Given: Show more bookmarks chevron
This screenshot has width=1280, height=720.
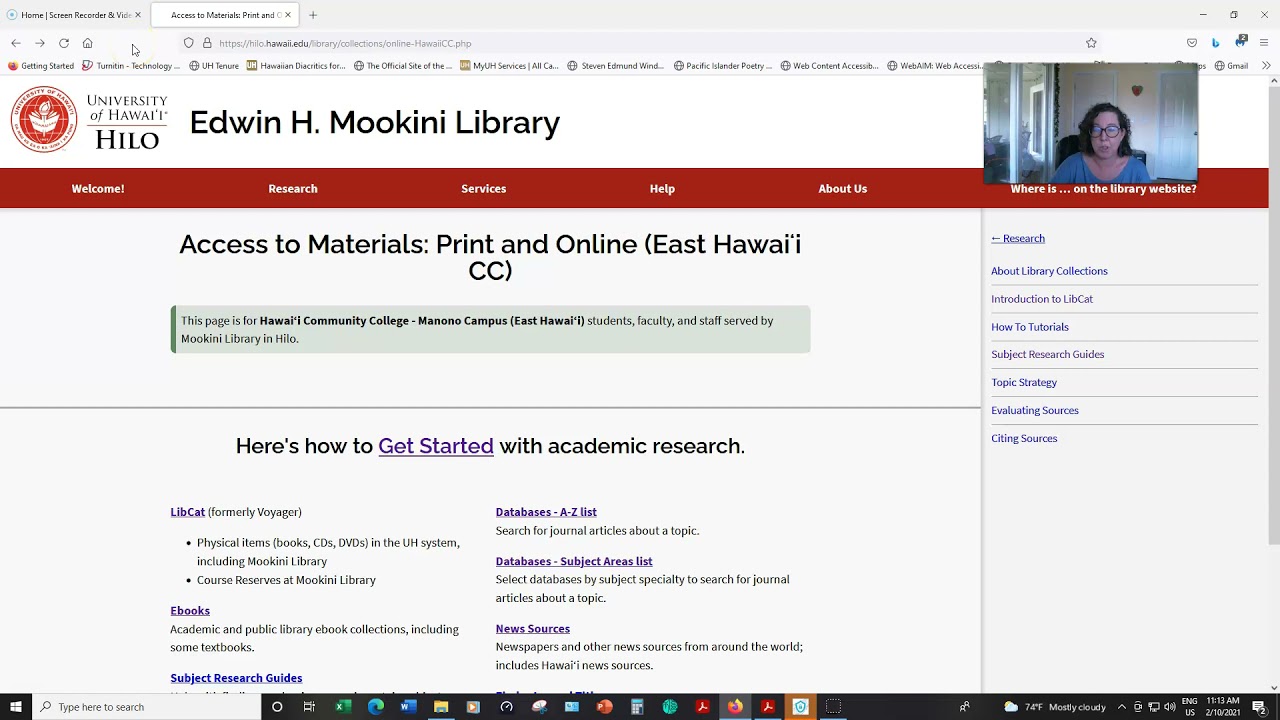Looking at the screenshot, I should click(1266, 66).
